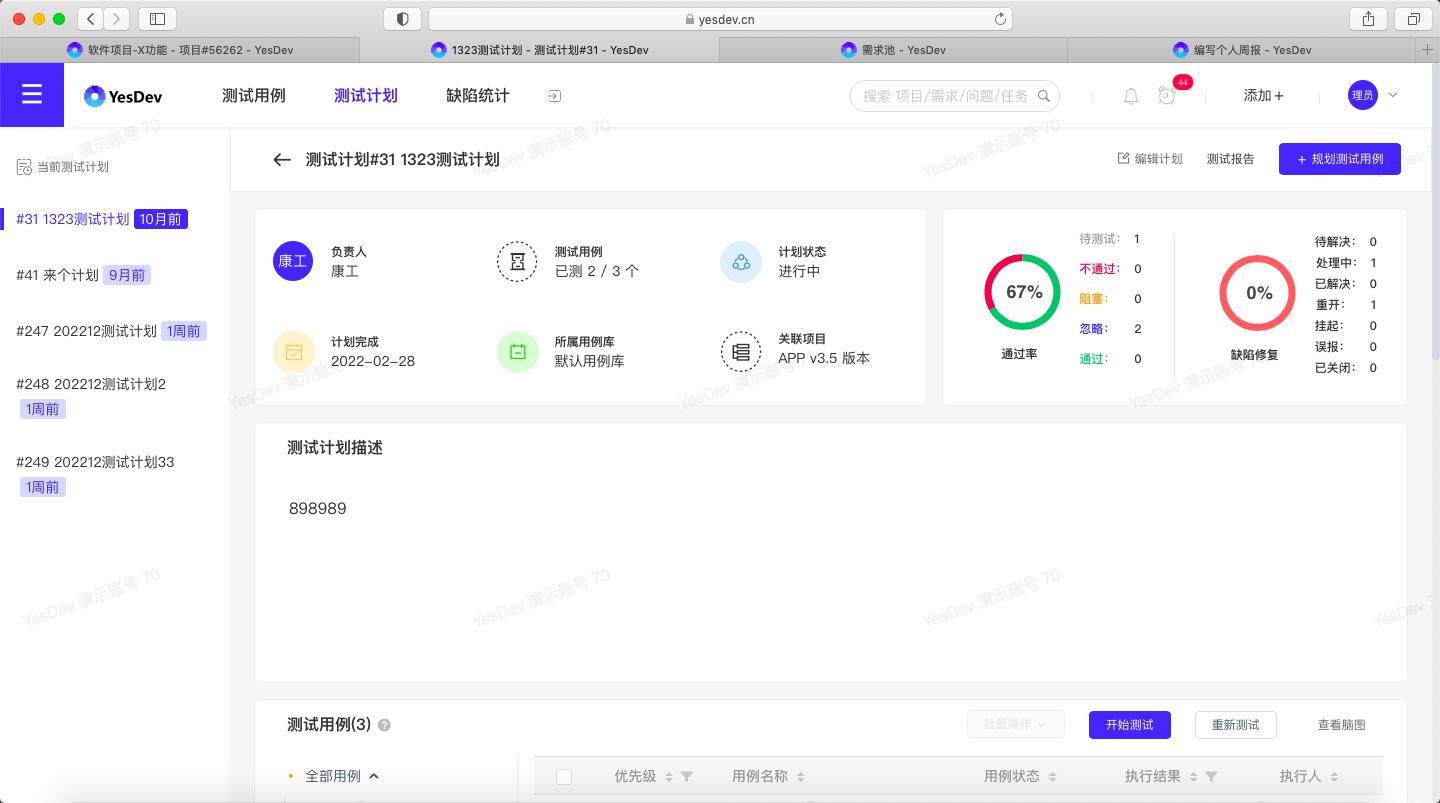The width and height of the screenshot is (1440, 803).
Task: Open the 批量操作 dropdown
Action: click(x=1016, y=724)
